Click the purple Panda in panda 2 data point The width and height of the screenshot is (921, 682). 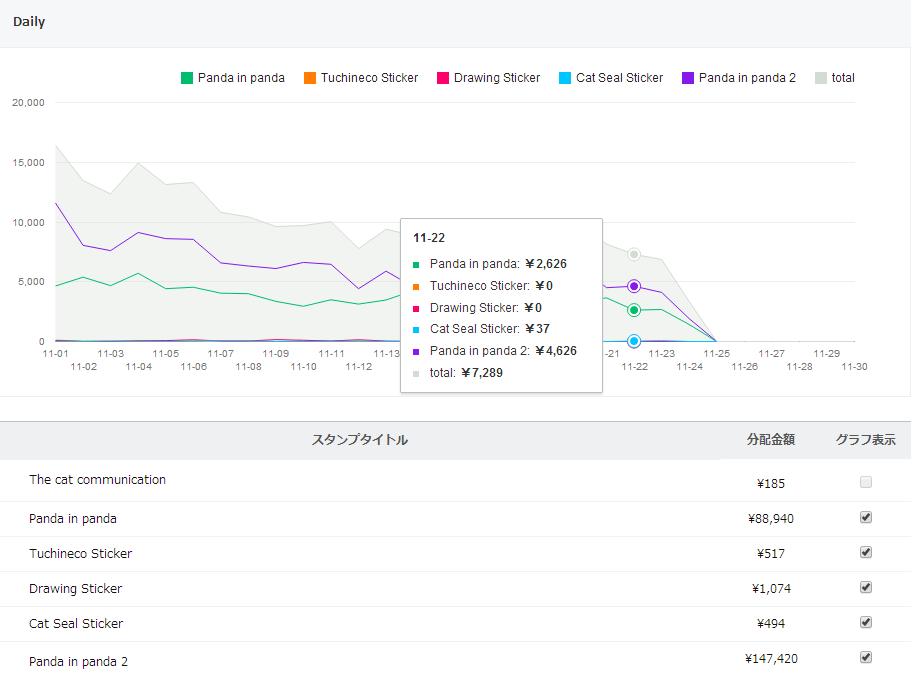(634, 287)
